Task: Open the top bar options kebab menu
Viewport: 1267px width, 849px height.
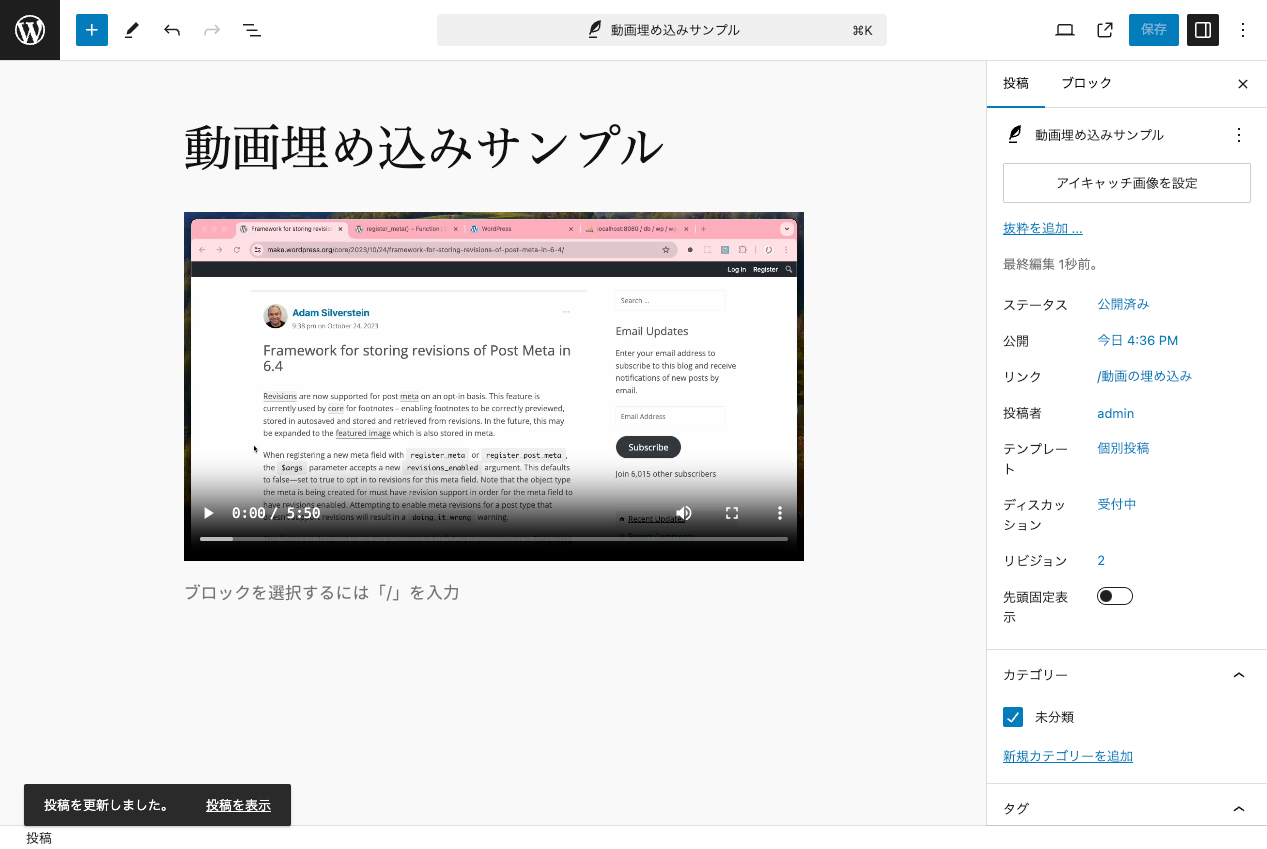Action: 1243,30
